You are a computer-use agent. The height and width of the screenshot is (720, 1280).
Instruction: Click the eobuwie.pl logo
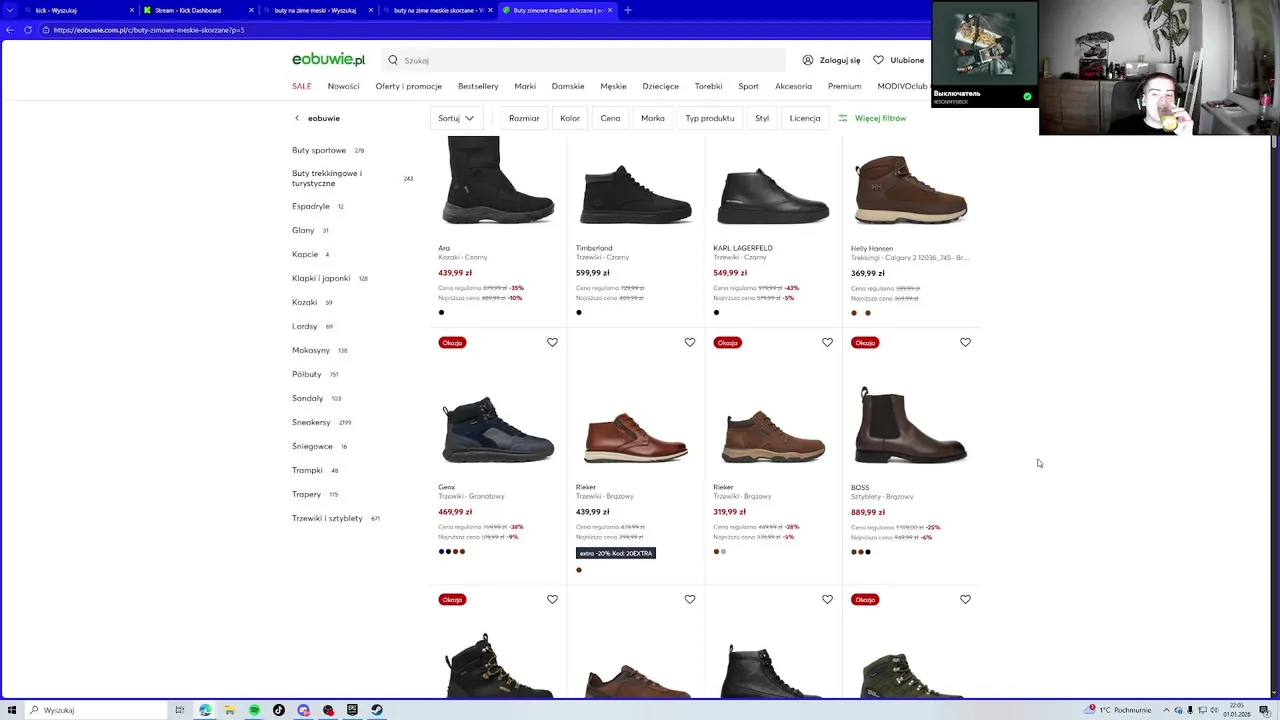[x=328, y=60]
